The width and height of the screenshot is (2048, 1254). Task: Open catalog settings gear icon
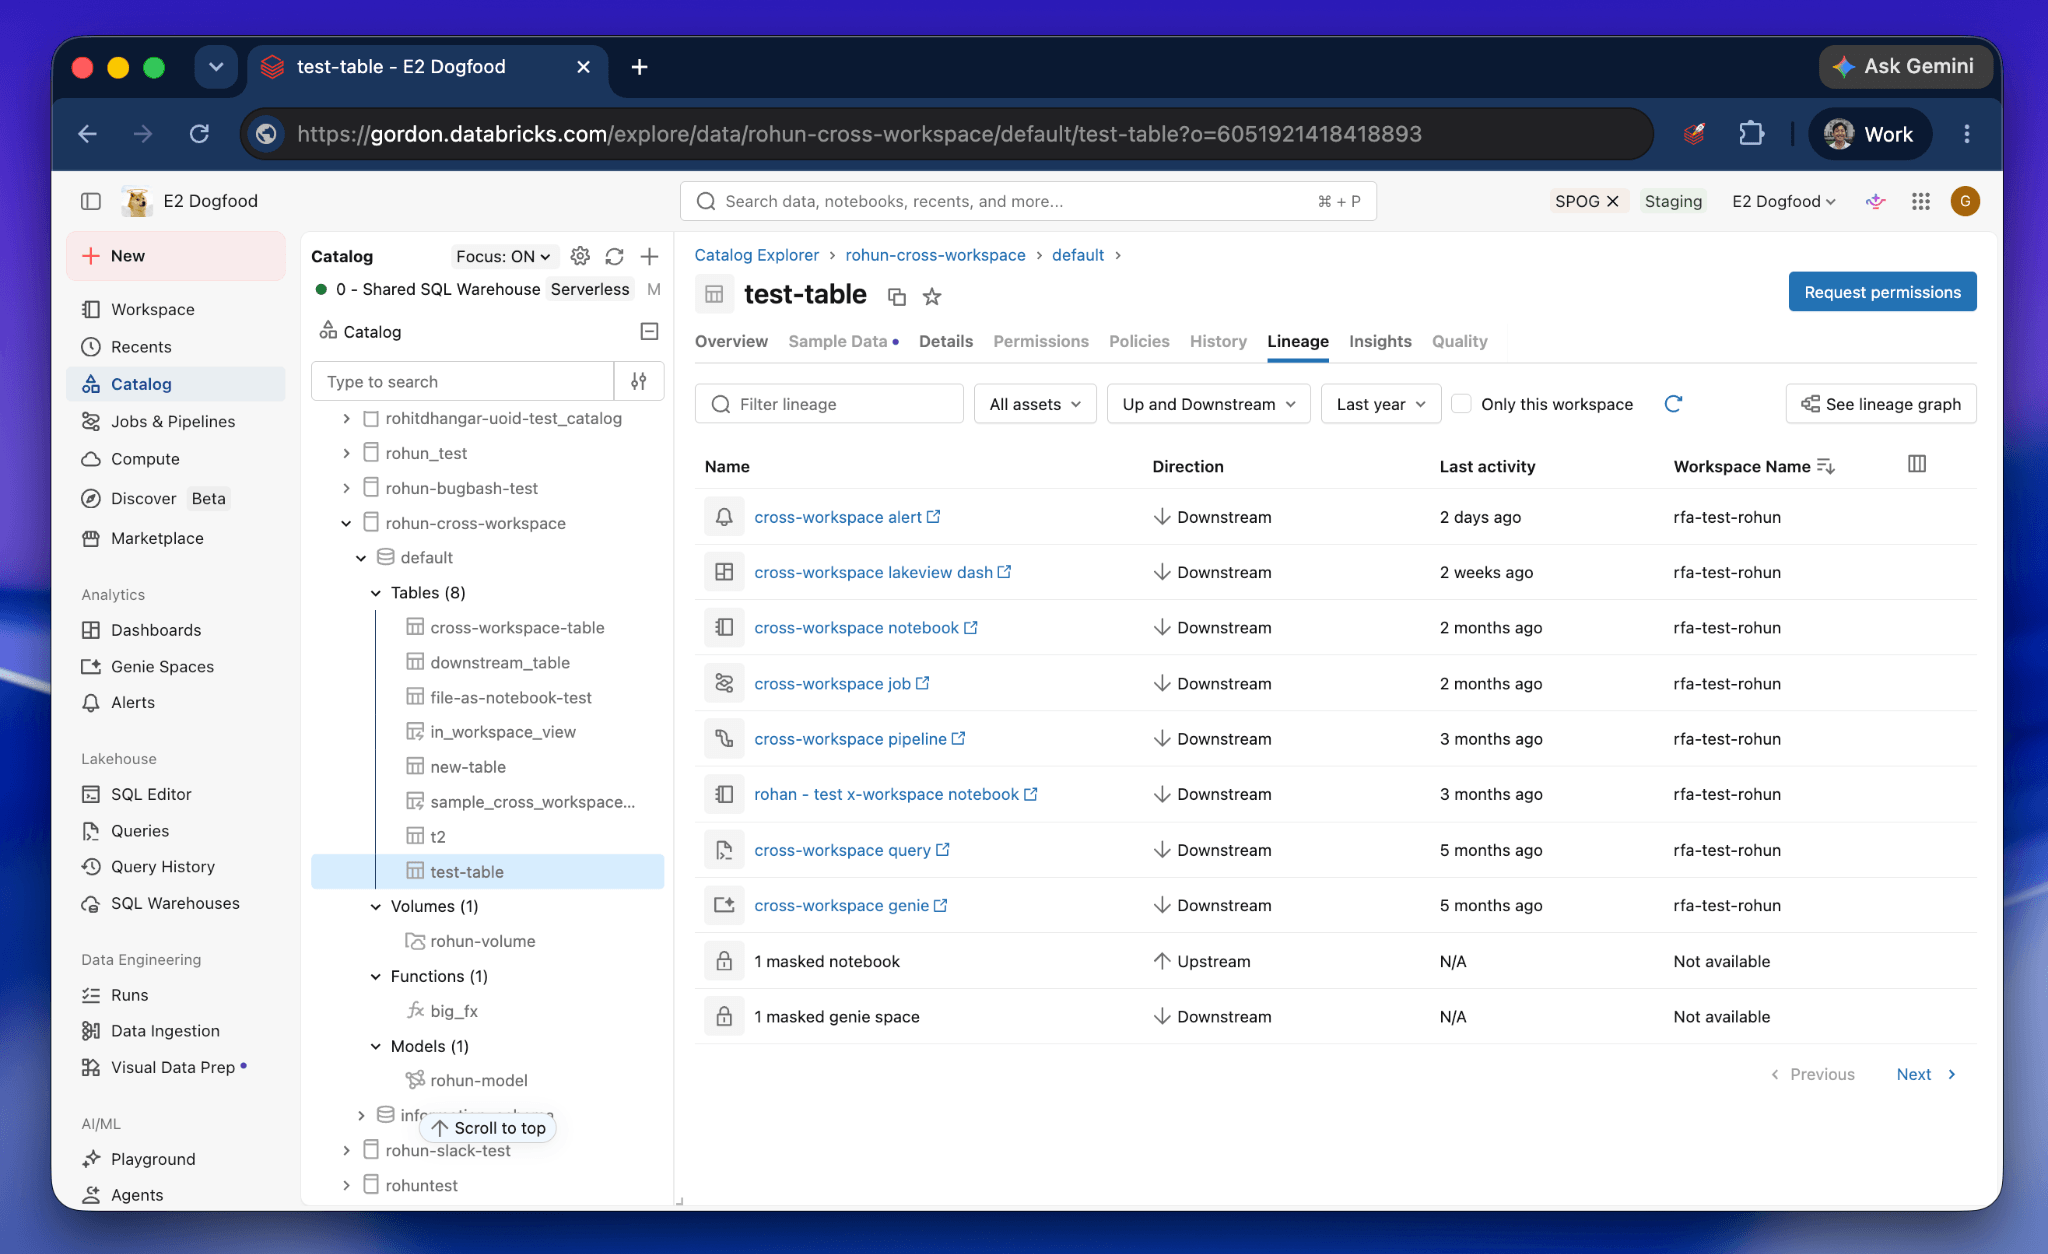tap(580, 256)
